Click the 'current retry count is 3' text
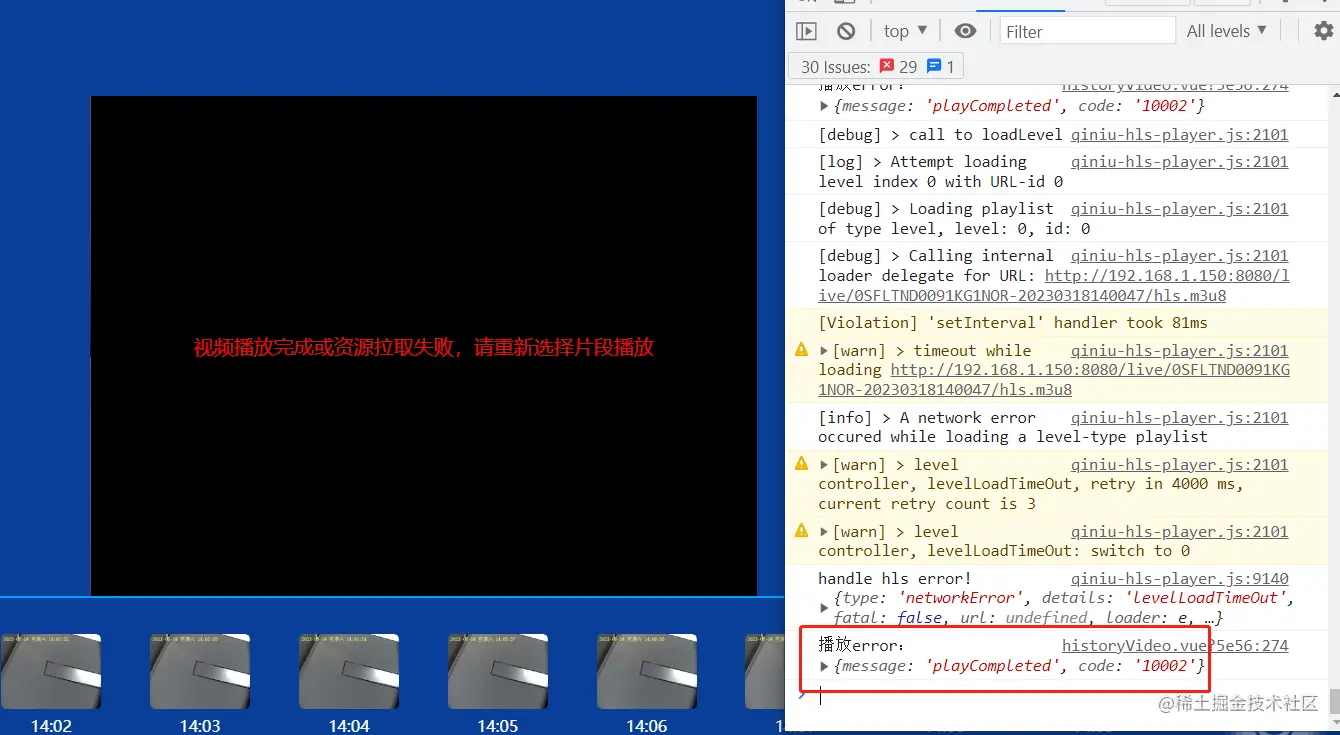The height and width of the screenshot is (735, 1340). pyautogui.click(x=926, y=504)
